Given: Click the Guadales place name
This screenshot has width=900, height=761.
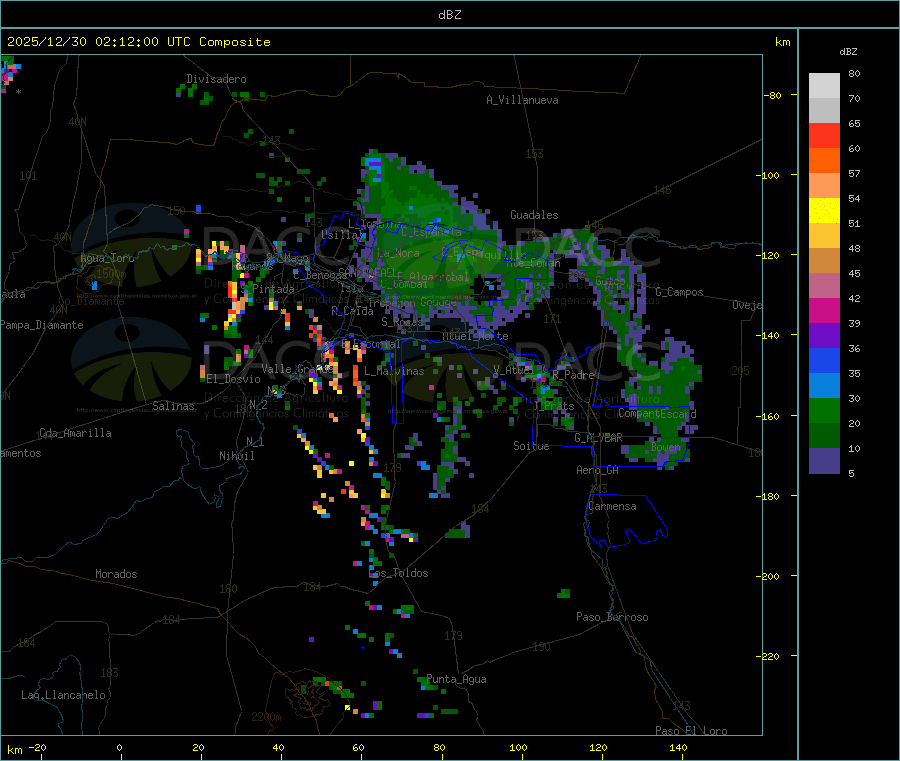Looking at the screenshot, I should [534, 215].
